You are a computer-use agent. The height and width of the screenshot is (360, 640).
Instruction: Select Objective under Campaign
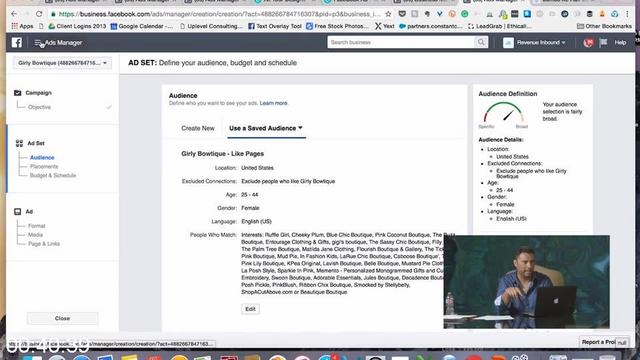[39, 107]
